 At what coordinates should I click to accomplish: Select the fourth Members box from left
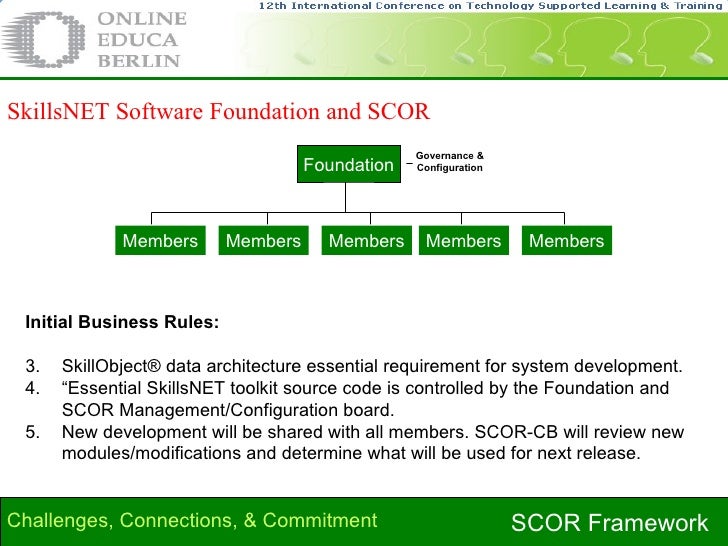tap(463, 240)
